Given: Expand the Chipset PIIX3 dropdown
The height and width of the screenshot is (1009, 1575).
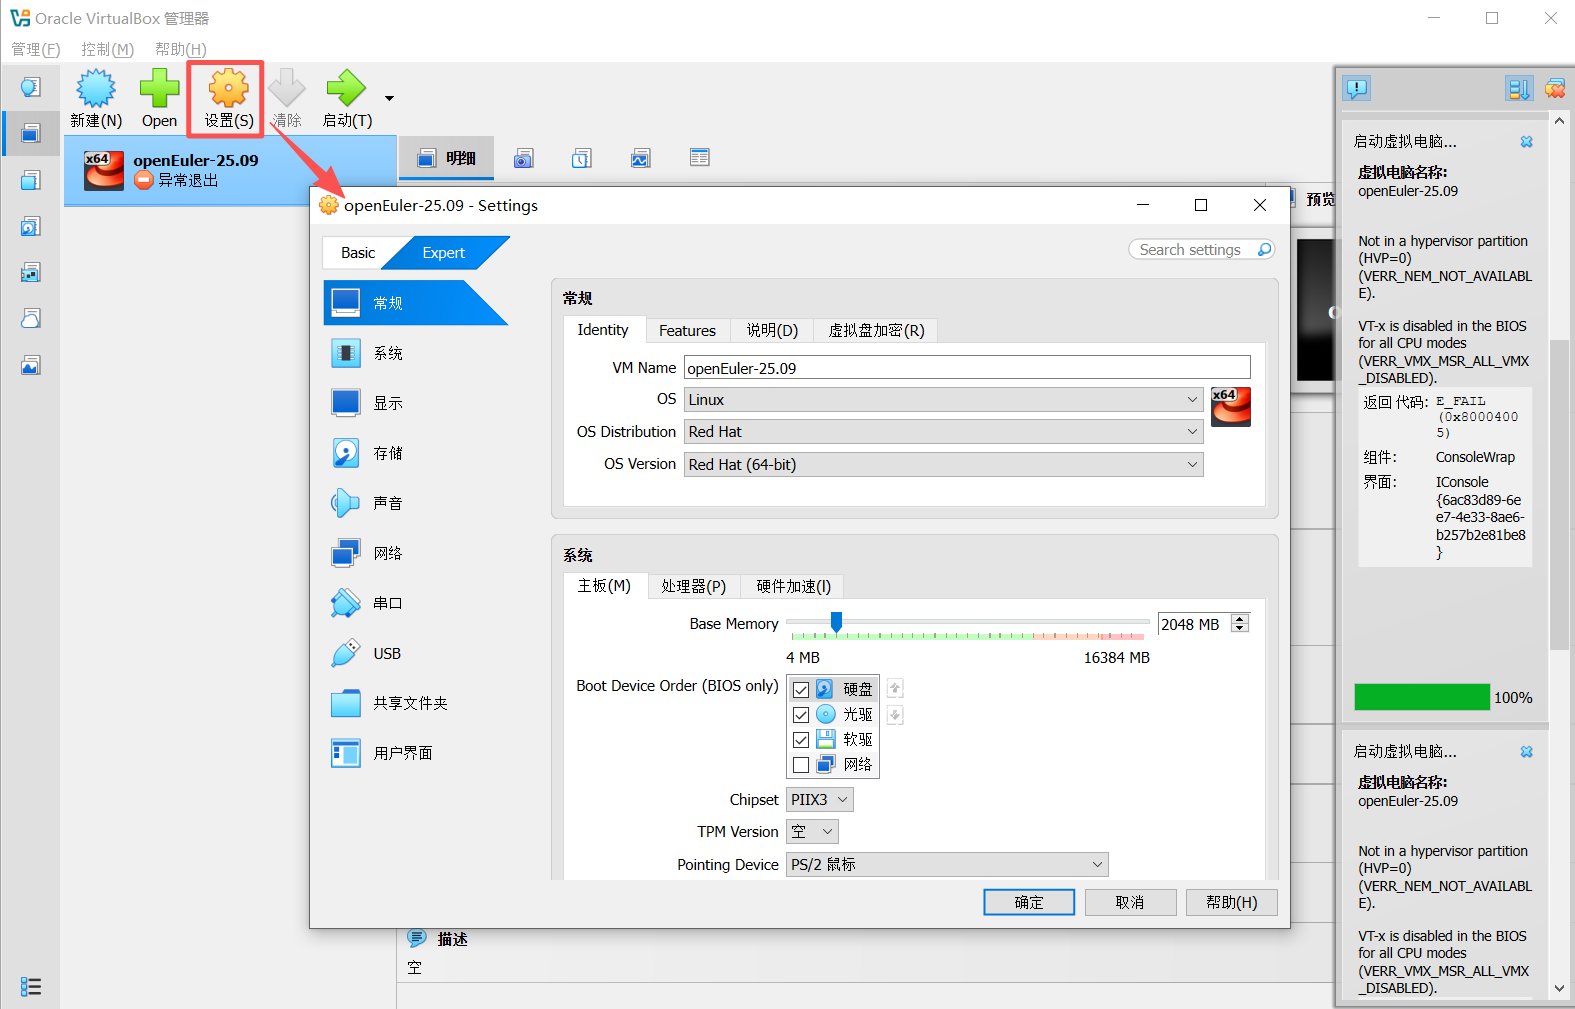Looking at the screenshot, I should [819, 800].
